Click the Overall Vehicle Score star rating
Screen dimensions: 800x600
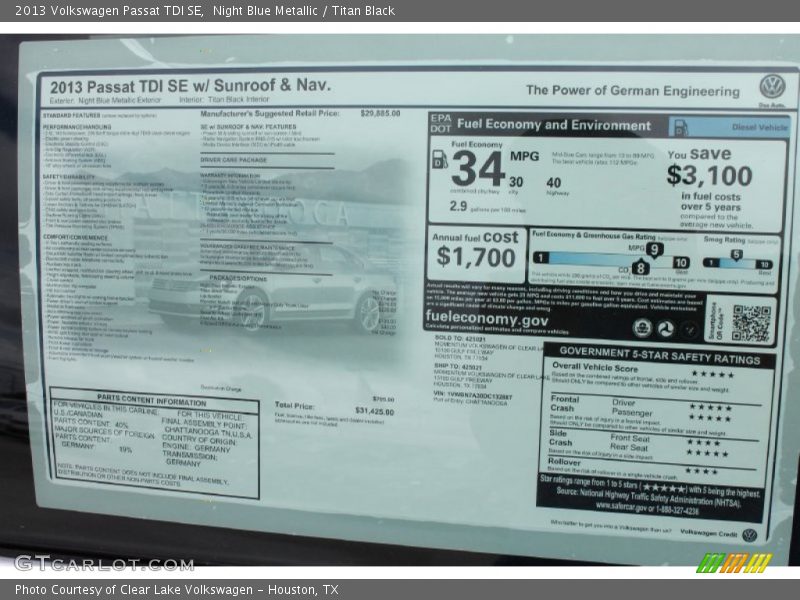[x=712, y=374]
